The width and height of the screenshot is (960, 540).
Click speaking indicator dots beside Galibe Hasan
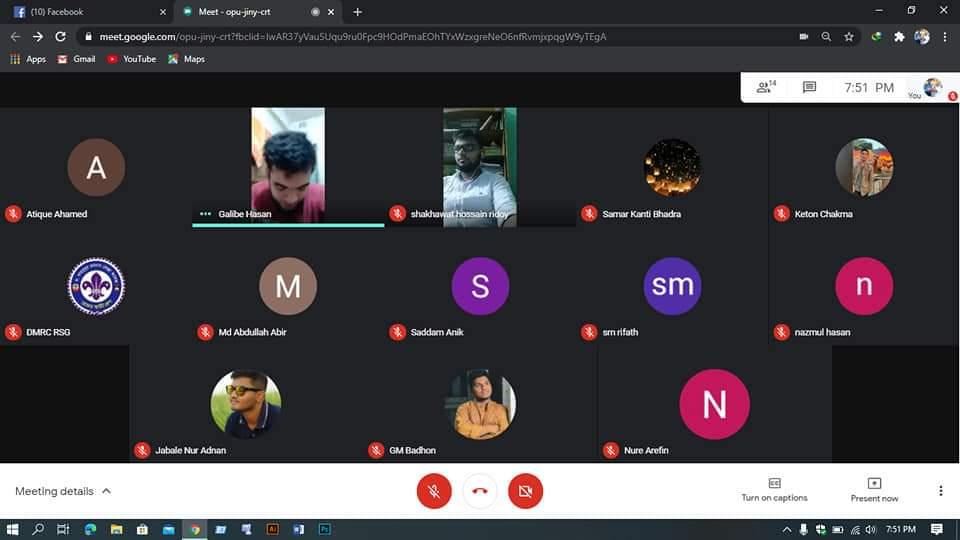pos(205,214)
